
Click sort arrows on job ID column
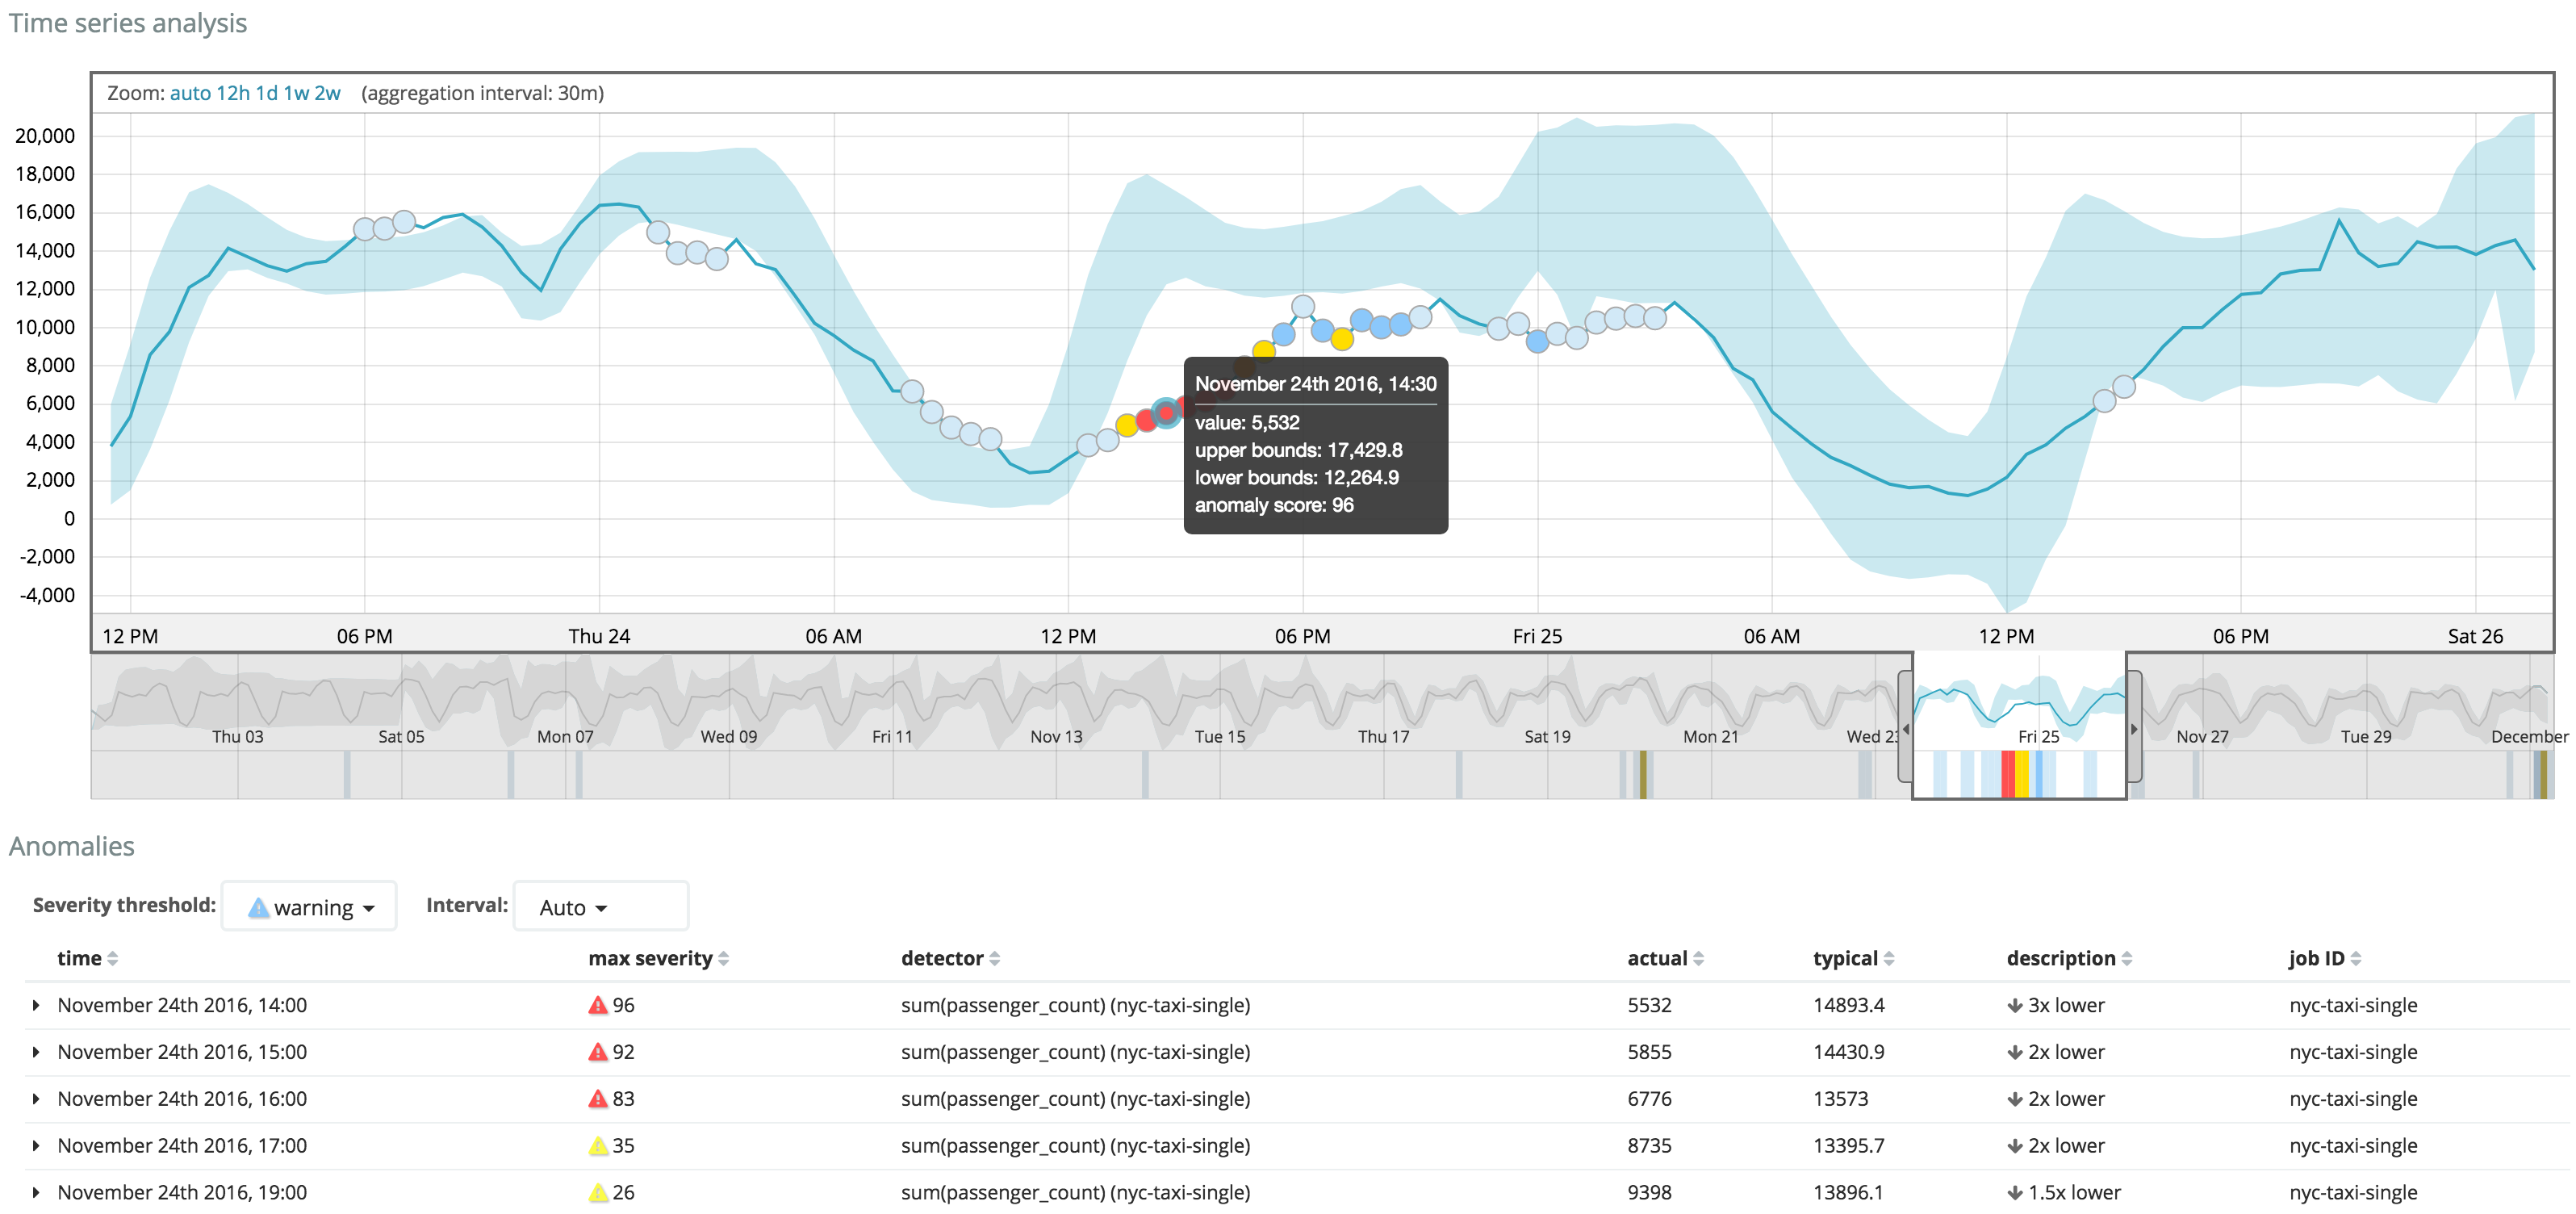tap(2356, 959)
